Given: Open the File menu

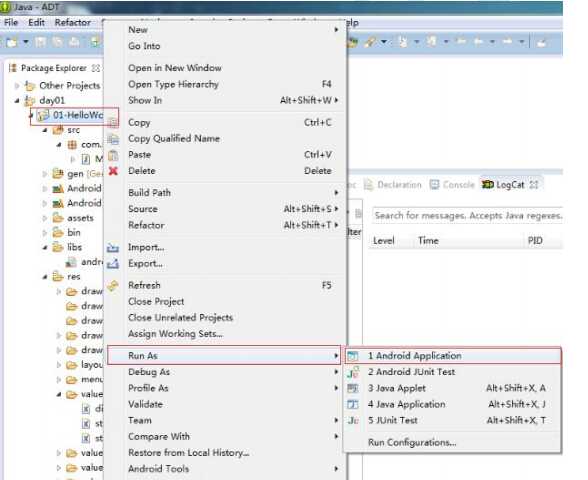Looking at the screenshot, I should click(x=11, y=22).
